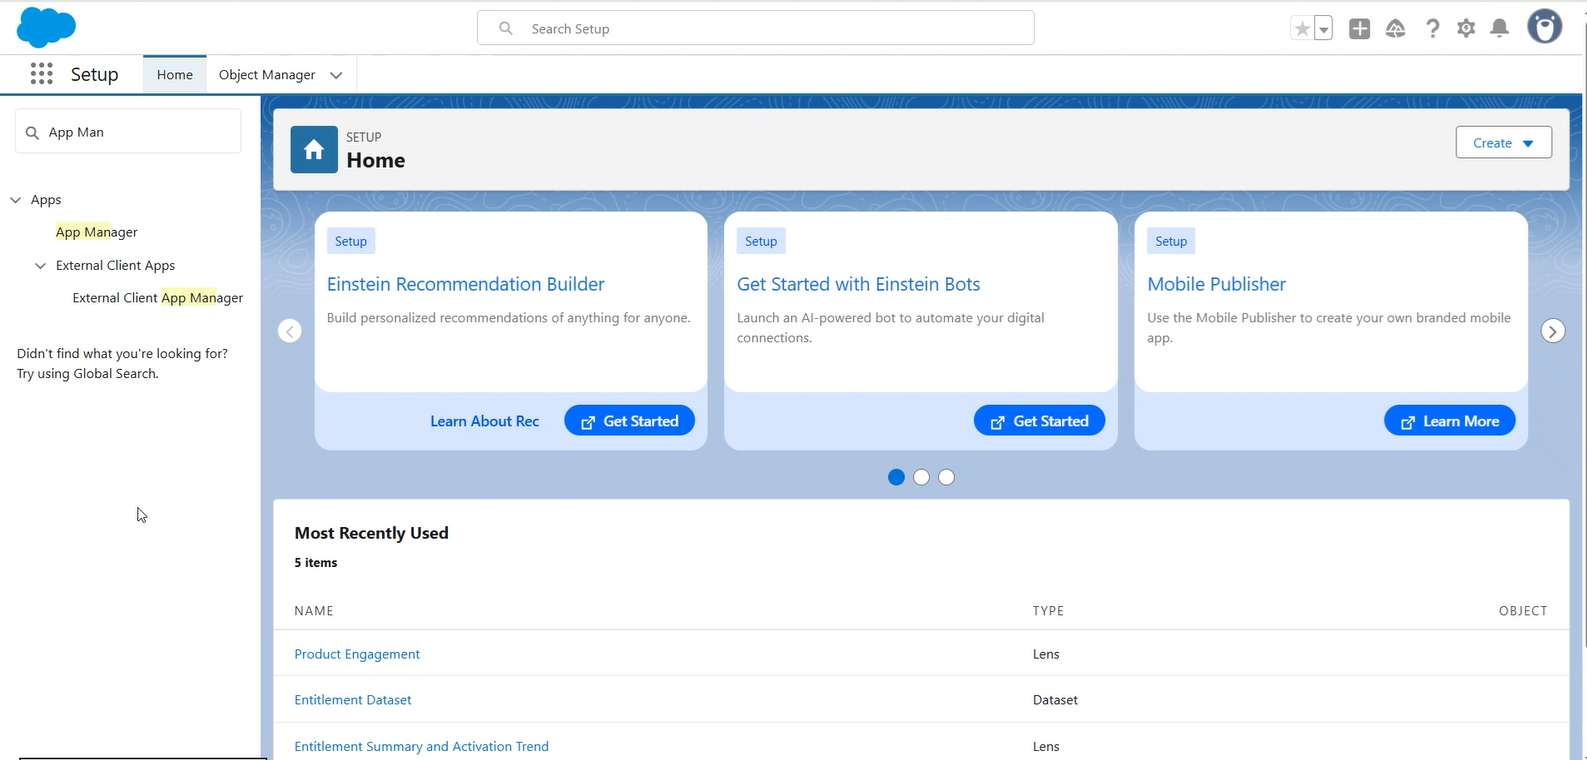Click the Salesforce cloud logo
This screenshot has height=760, width=1587.
click(x=46, y=27)
